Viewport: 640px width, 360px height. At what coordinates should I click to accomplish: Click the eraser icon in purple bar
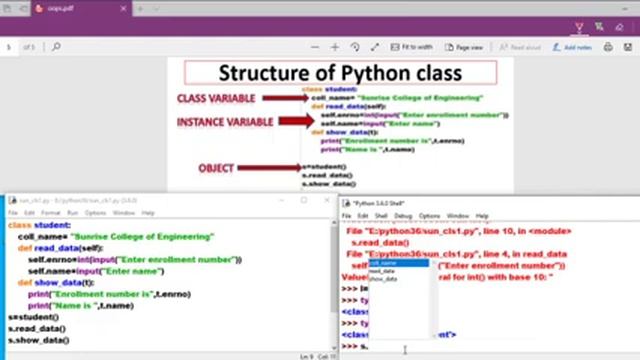[x=619, y=27]
